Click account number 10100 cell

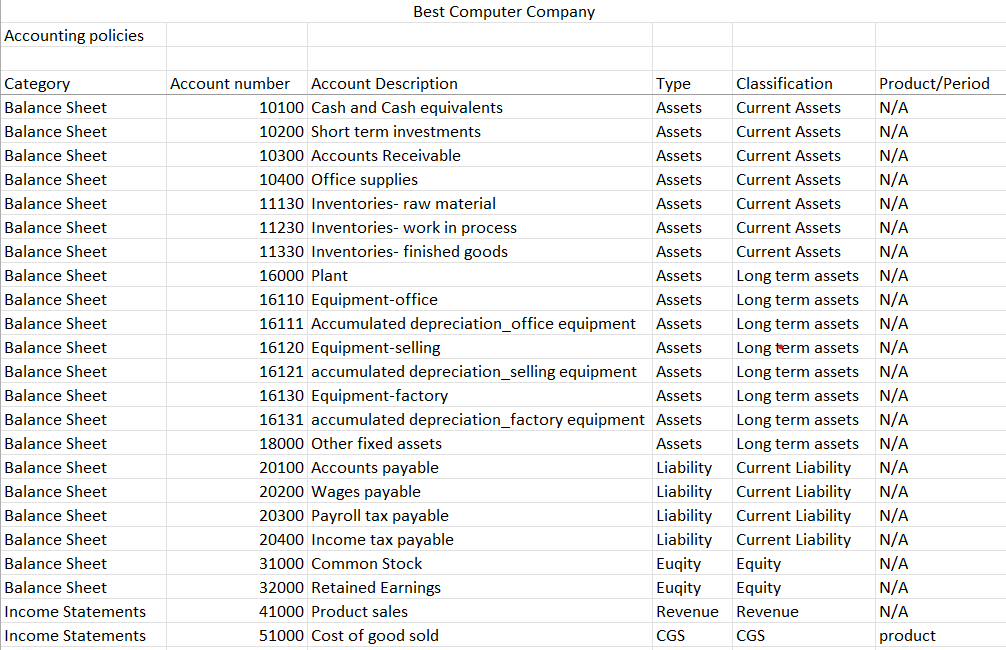click(x=237, y=108)
